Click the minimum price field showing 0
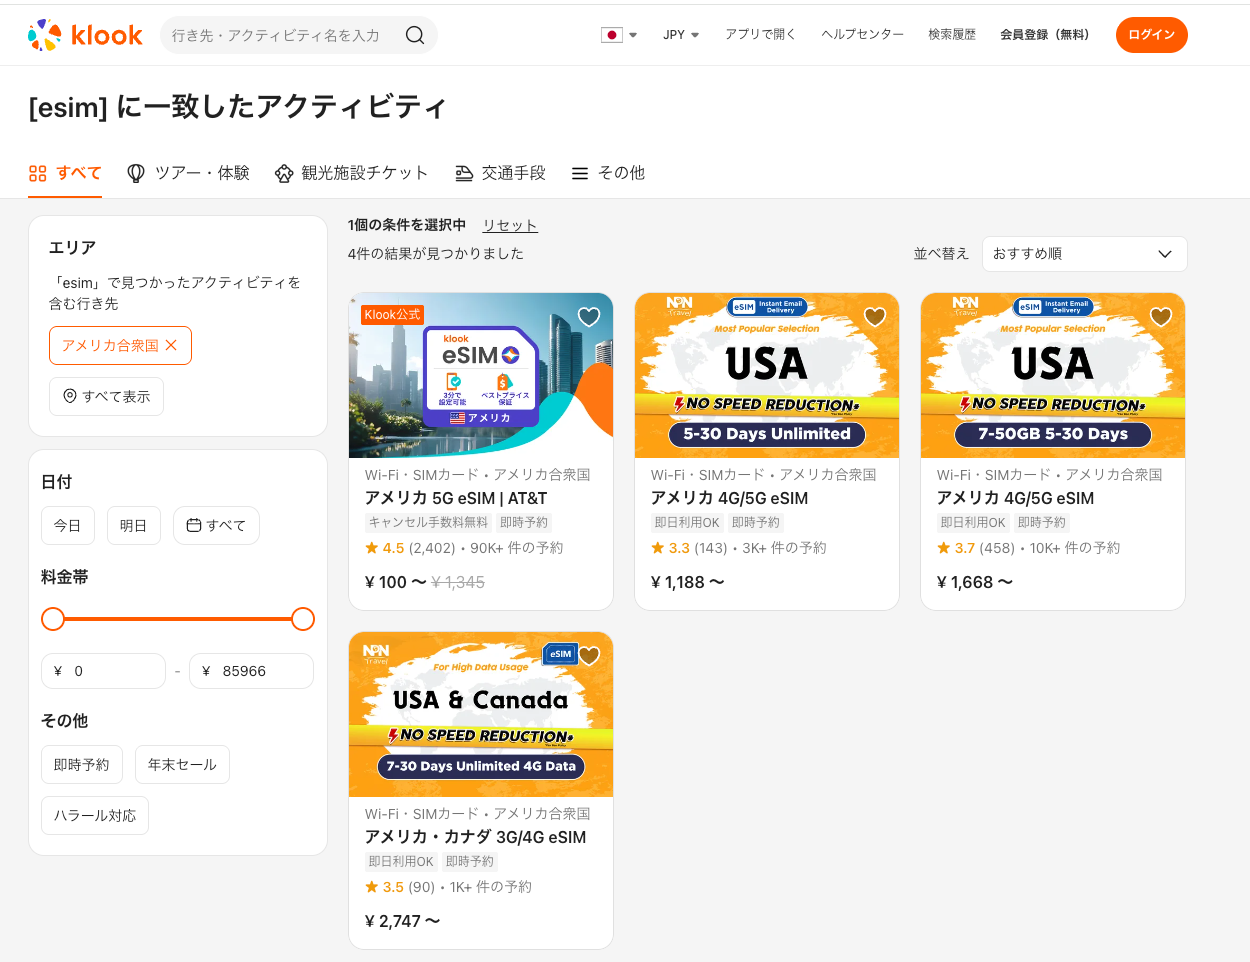 [103, 671]
